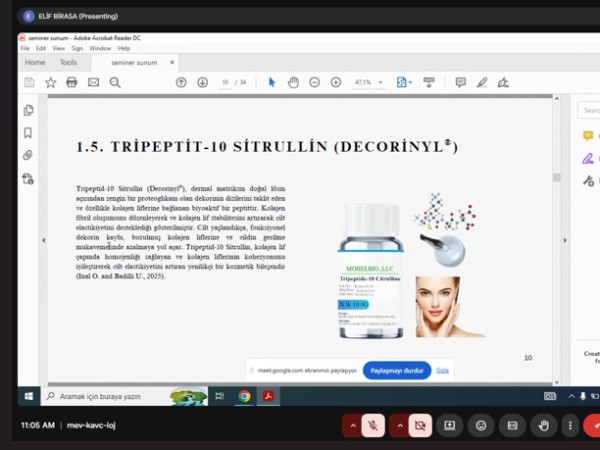The height and width of the screenshot is (450, 600).
Task: Bookmark file with the star icon
Action: coord(50,82)
